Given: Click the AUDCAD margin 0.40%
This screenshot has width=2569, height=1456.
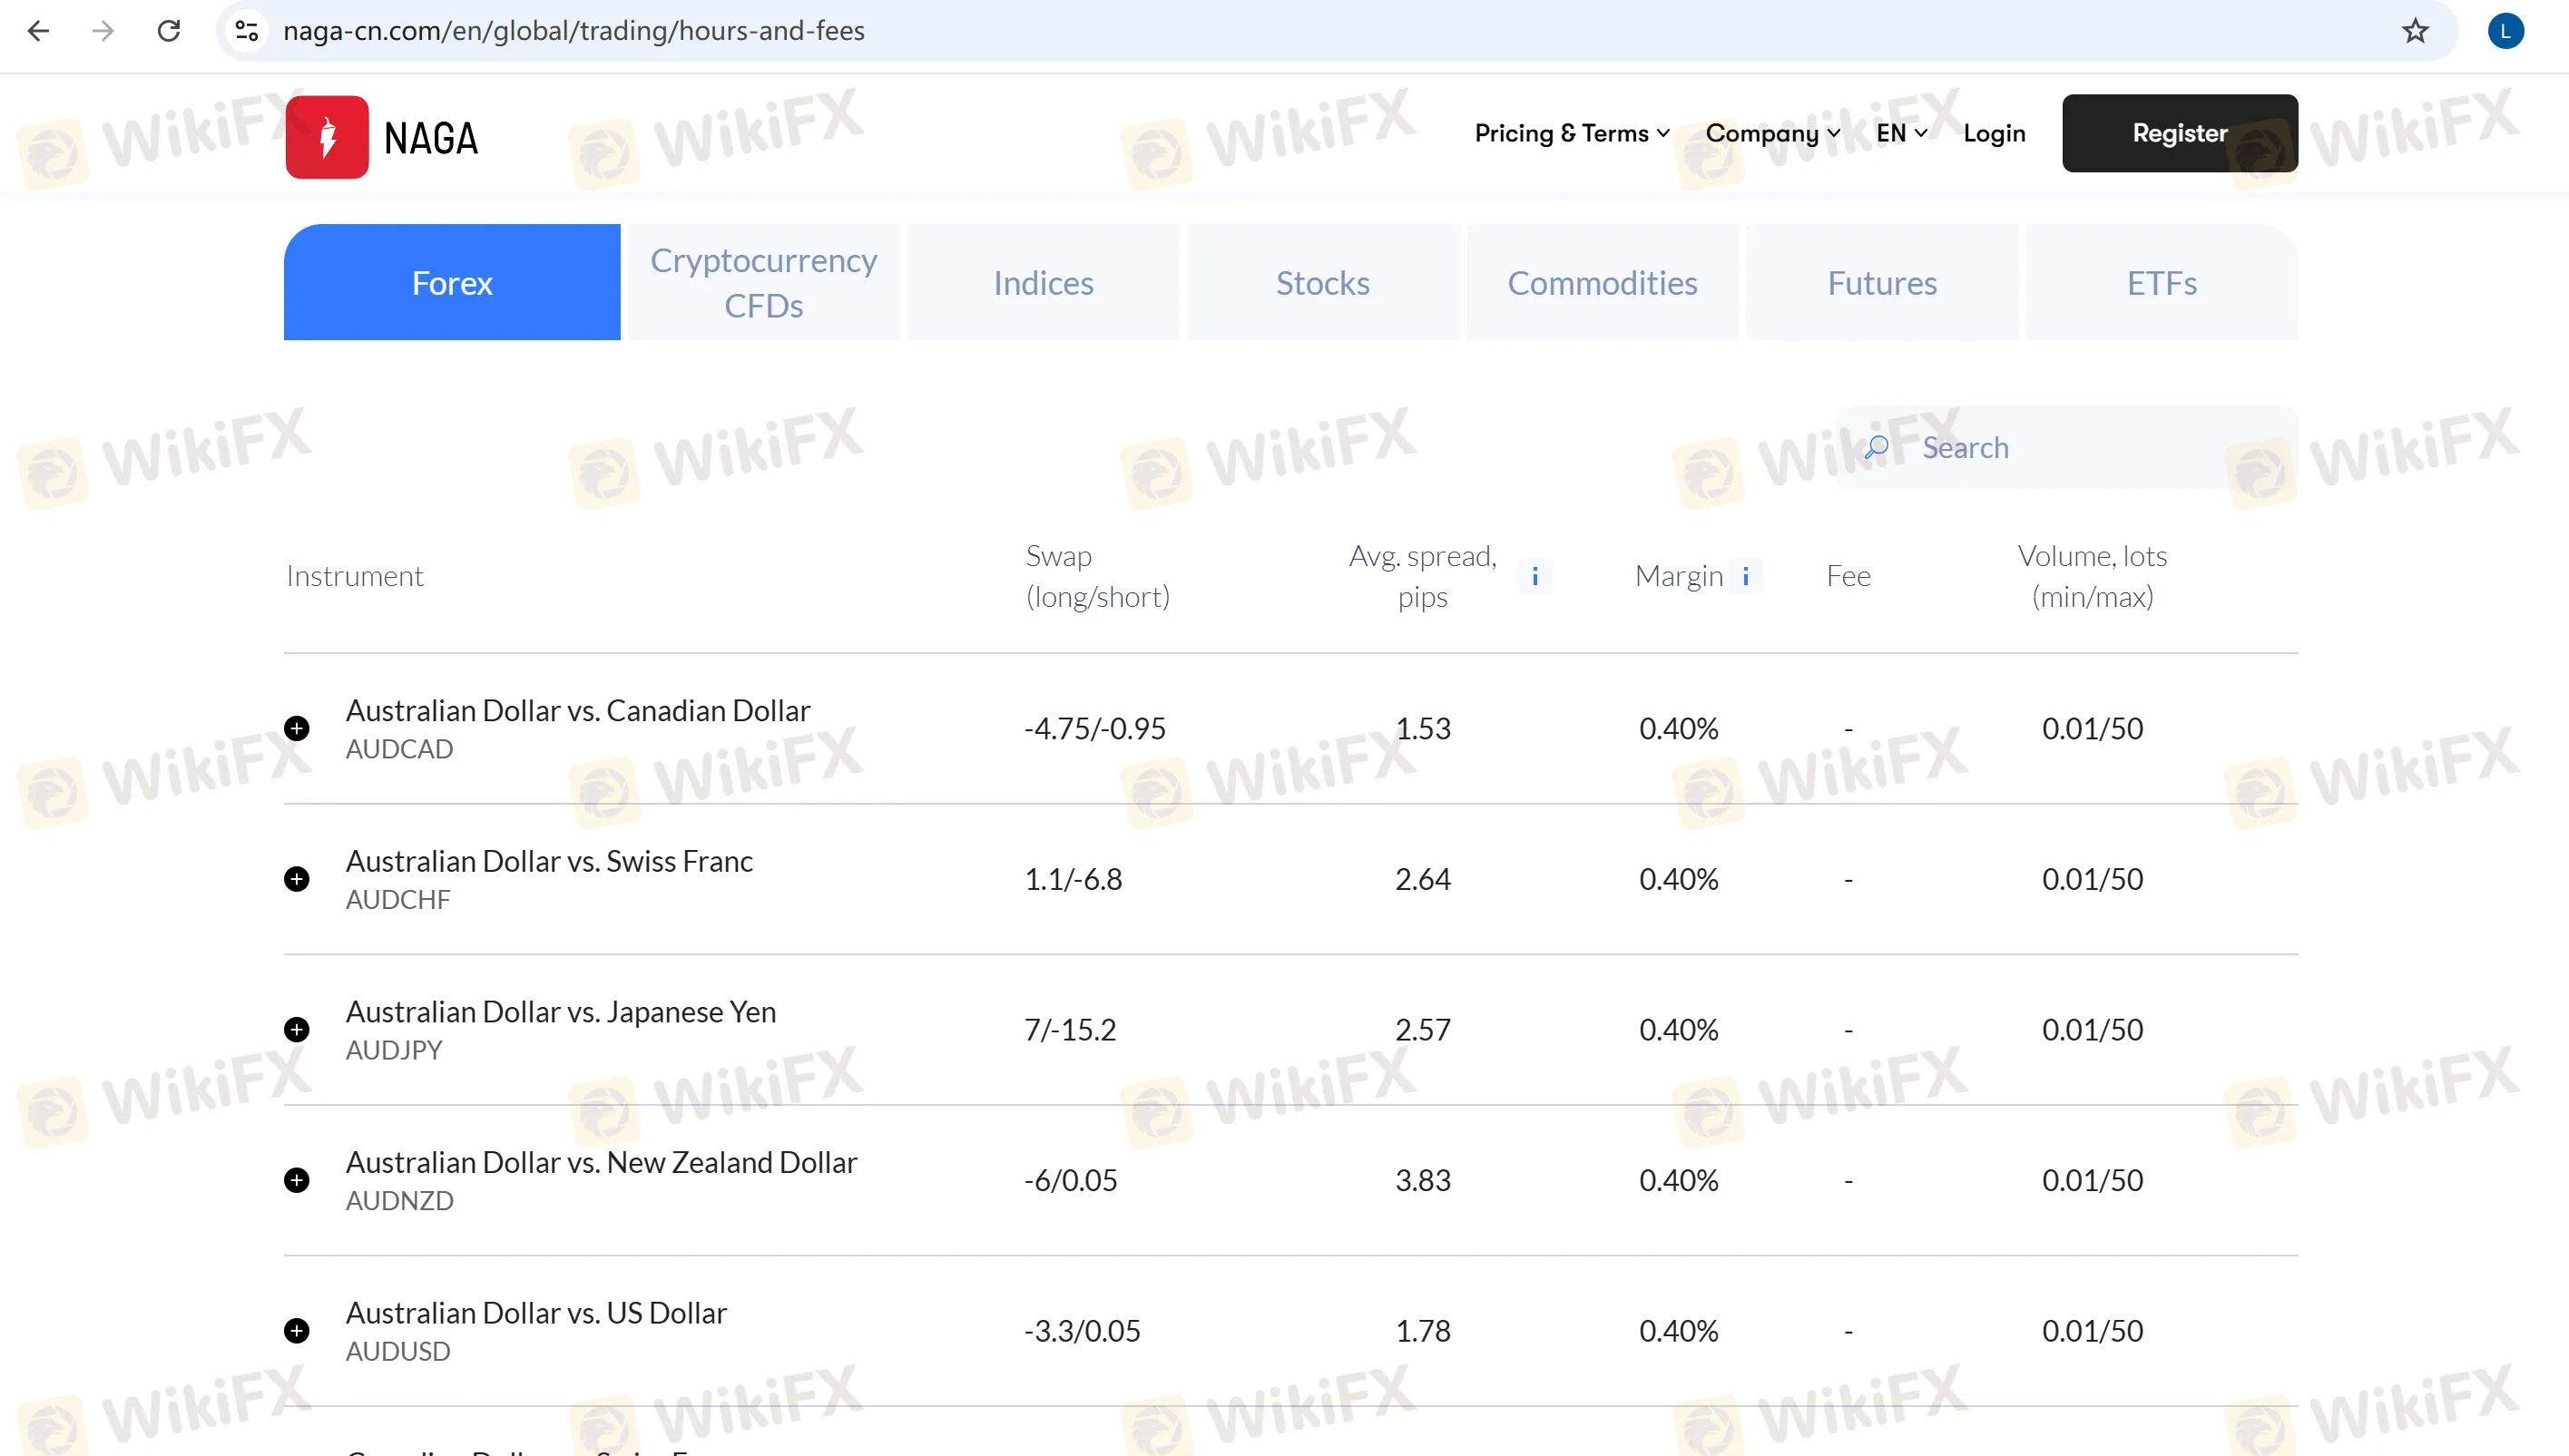Looking at the screenshot, I should 1679,728.
